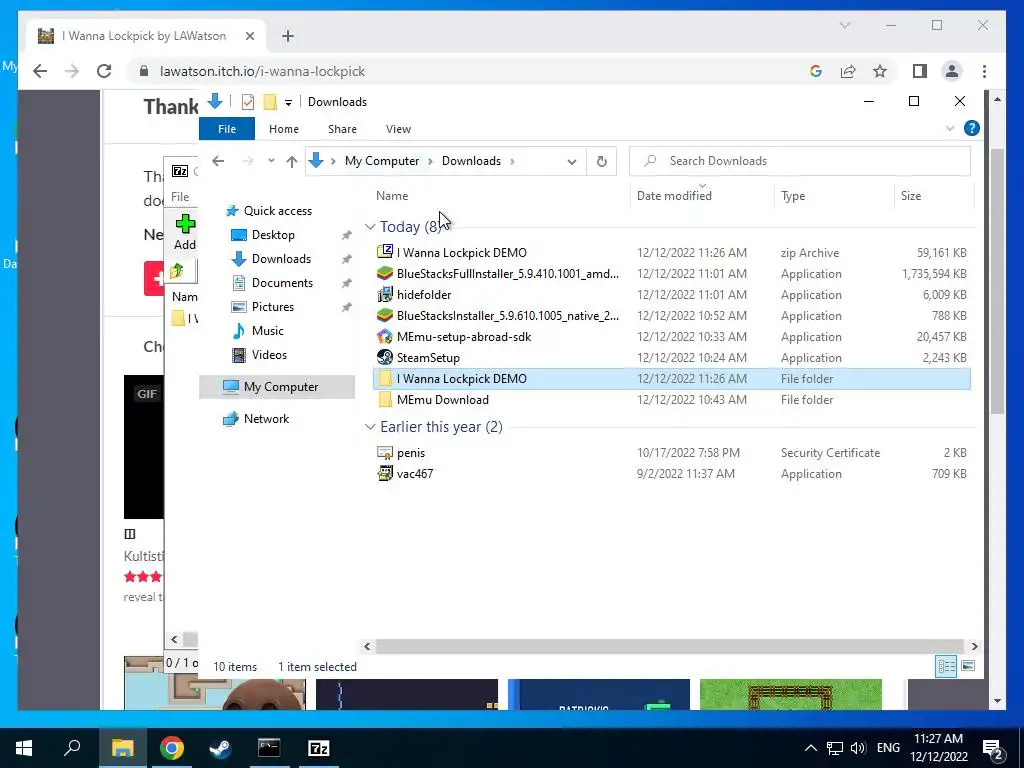Select the BlueStacksFullInstaller application file
The height and width of the screenshot is (768, 1024).
click(671, 274)
